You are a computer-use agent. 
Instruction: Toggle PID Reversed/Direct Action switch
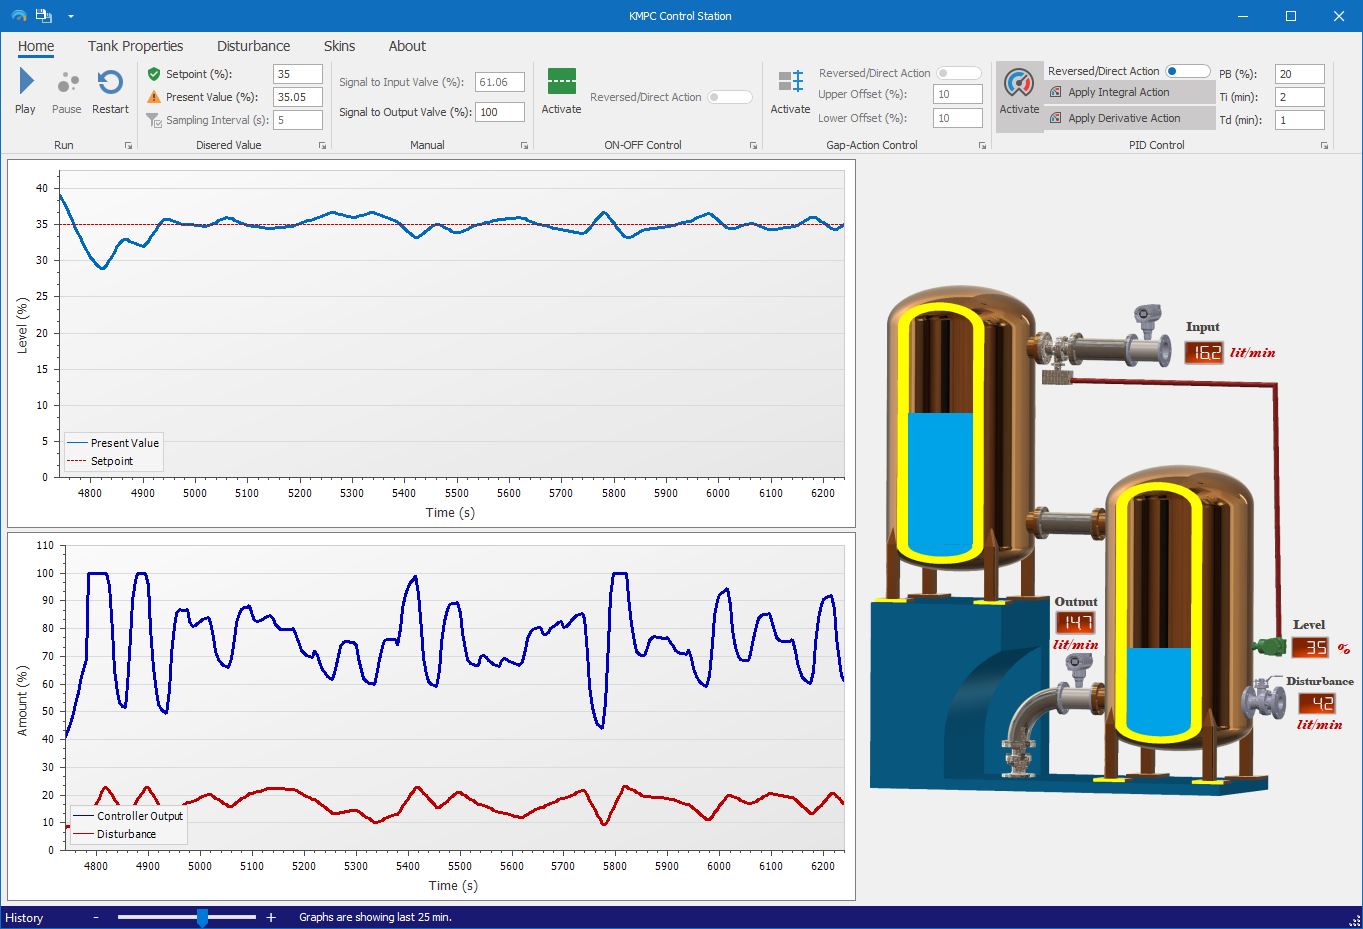(1188, 71)
